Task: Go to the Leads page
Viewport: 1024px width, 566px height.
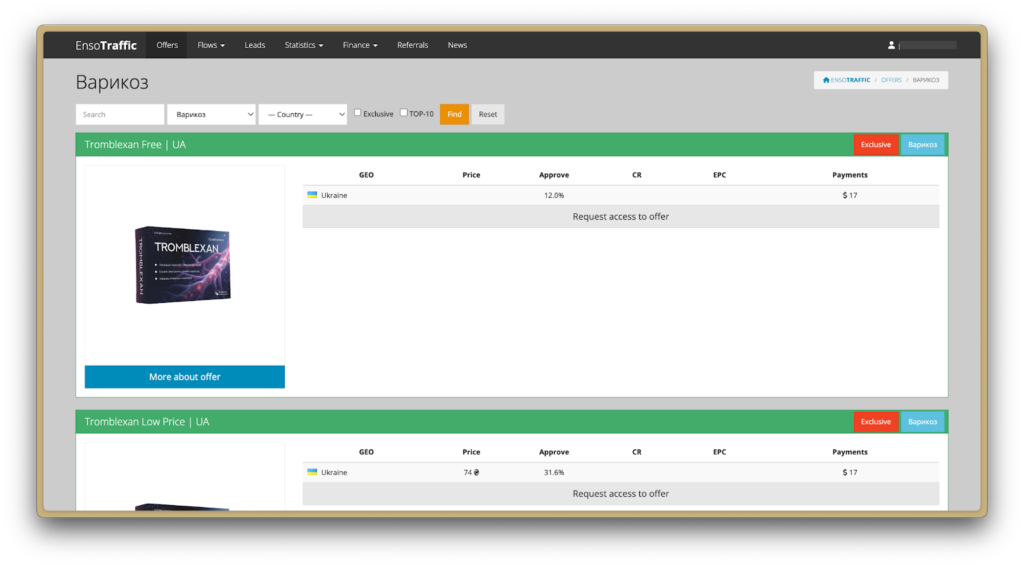Action: click(x=255, y=45)
